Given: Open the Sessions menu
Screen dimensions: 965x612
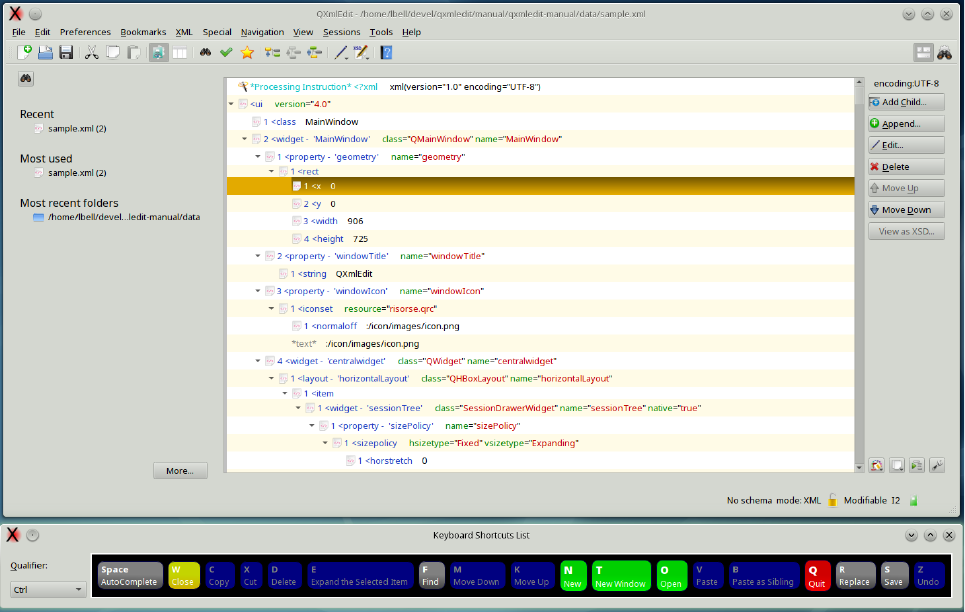Looking at the screenshot, I should (x=341, y=32).
